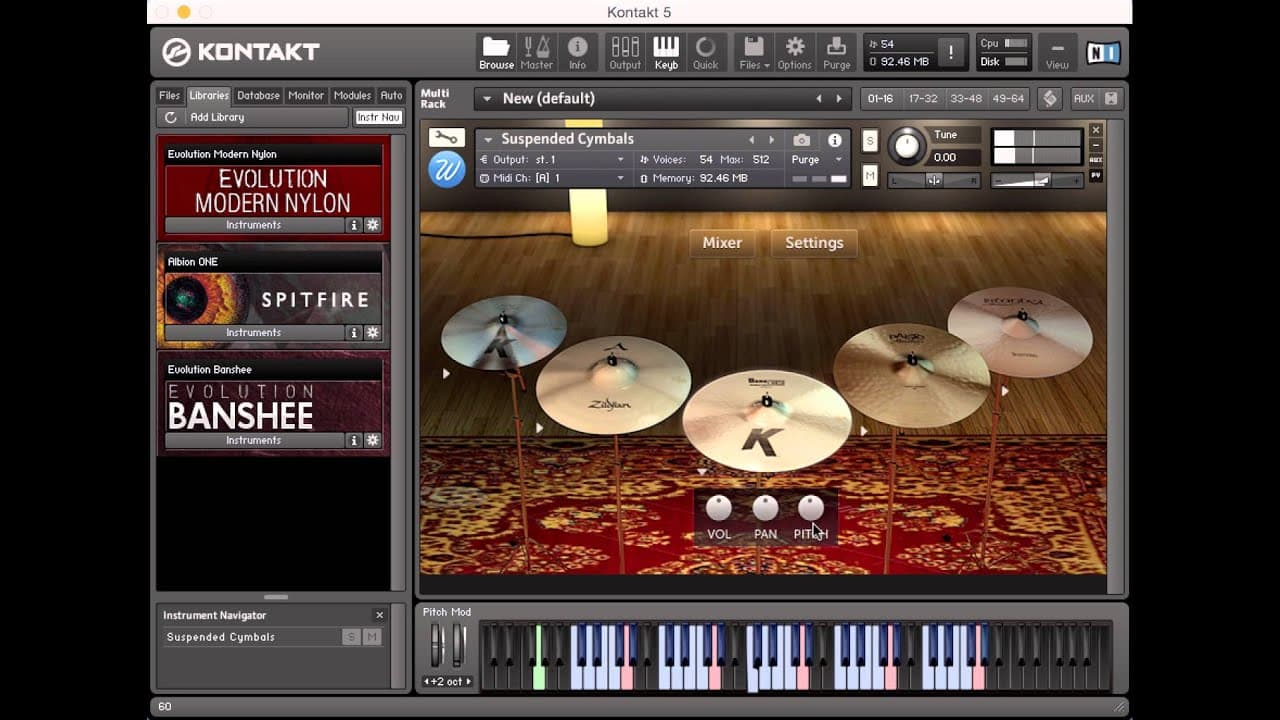Show rack page 17-32
The height and width of the screenshot is (720, 1280).
pos(922,98)
